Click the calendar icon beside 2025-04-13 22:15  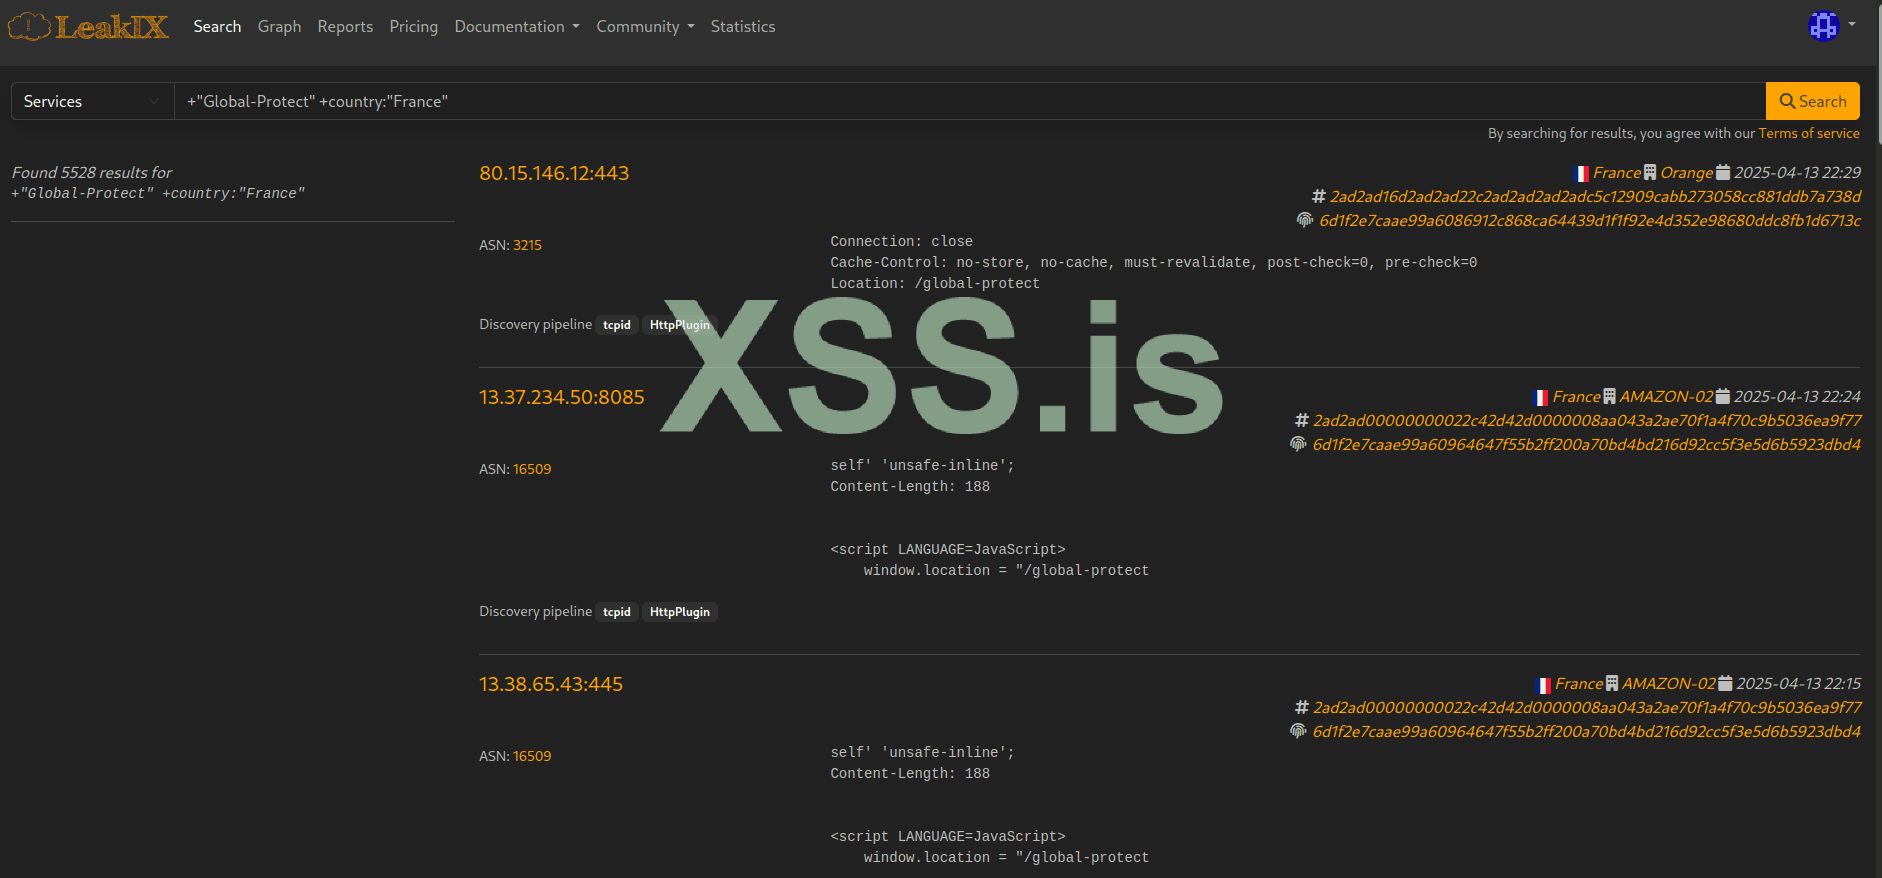(x=1725, y=683)
